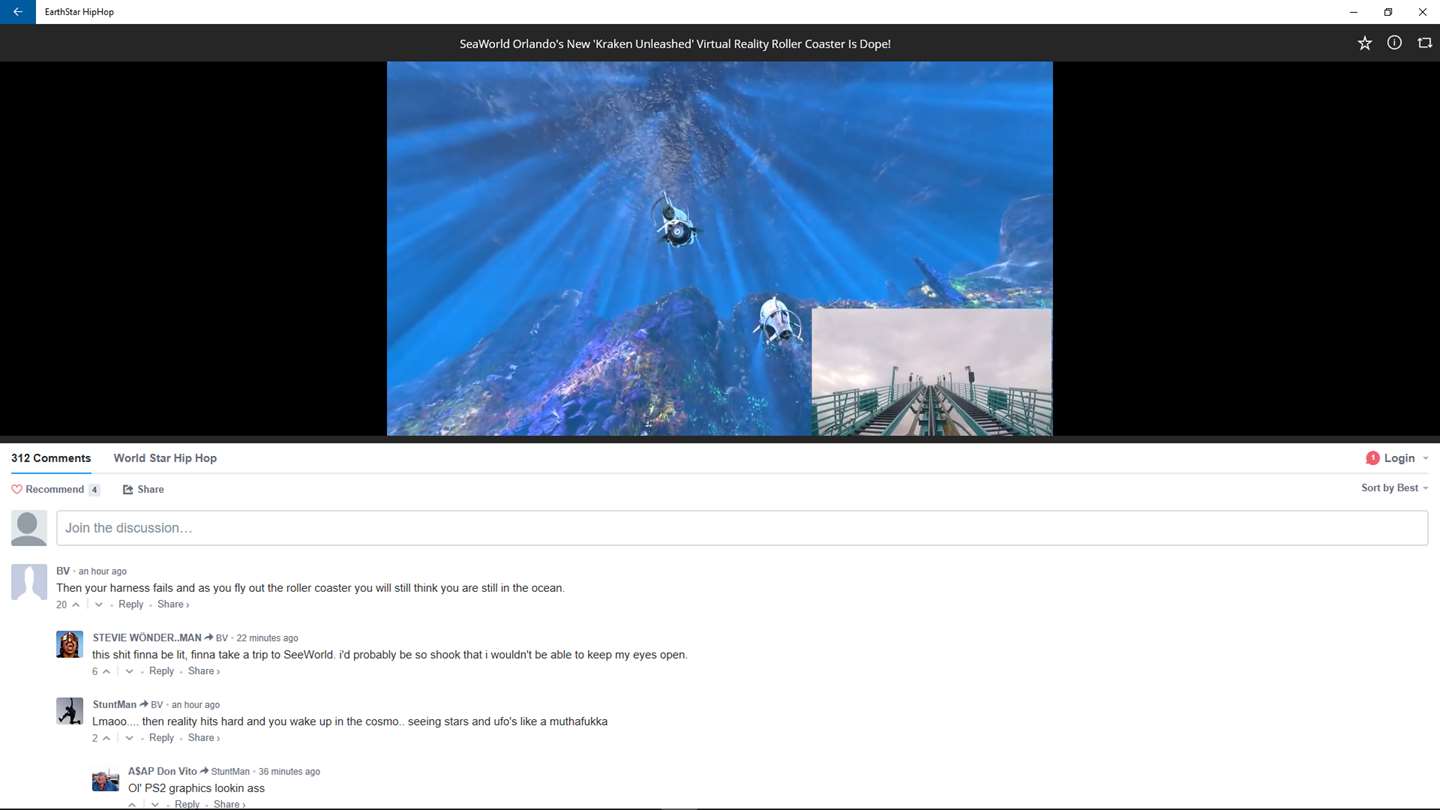This screenshot has height=810, width=1440.
Task: Open BV's profile name link
Action: pyautogui.click(x=63, y=571)
